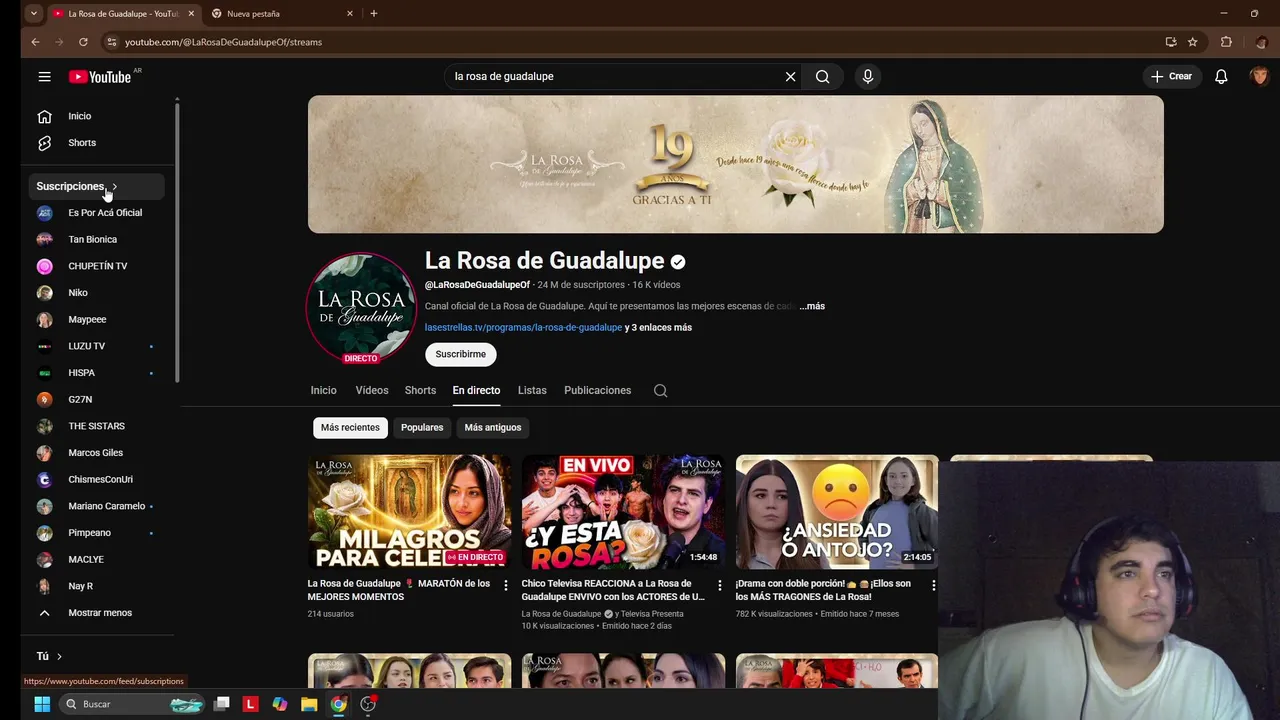This screenshot has height=720, width=1280.
Task: Open Shorts from the sidebar
Action: coord(96,143)
